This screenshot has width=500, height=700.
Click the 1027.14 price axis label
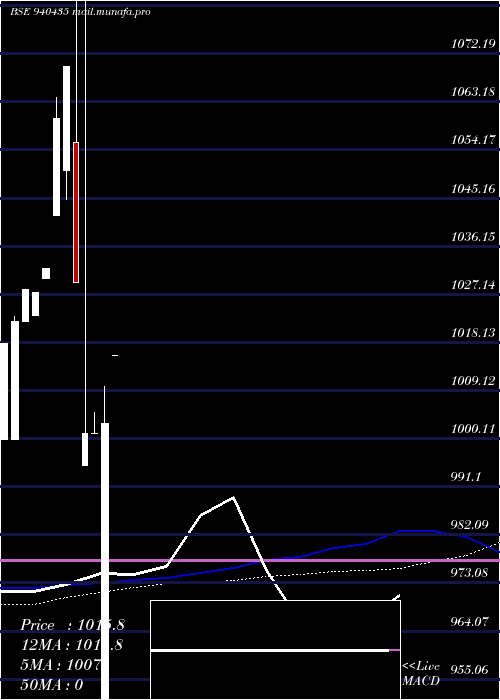(473, 284)
